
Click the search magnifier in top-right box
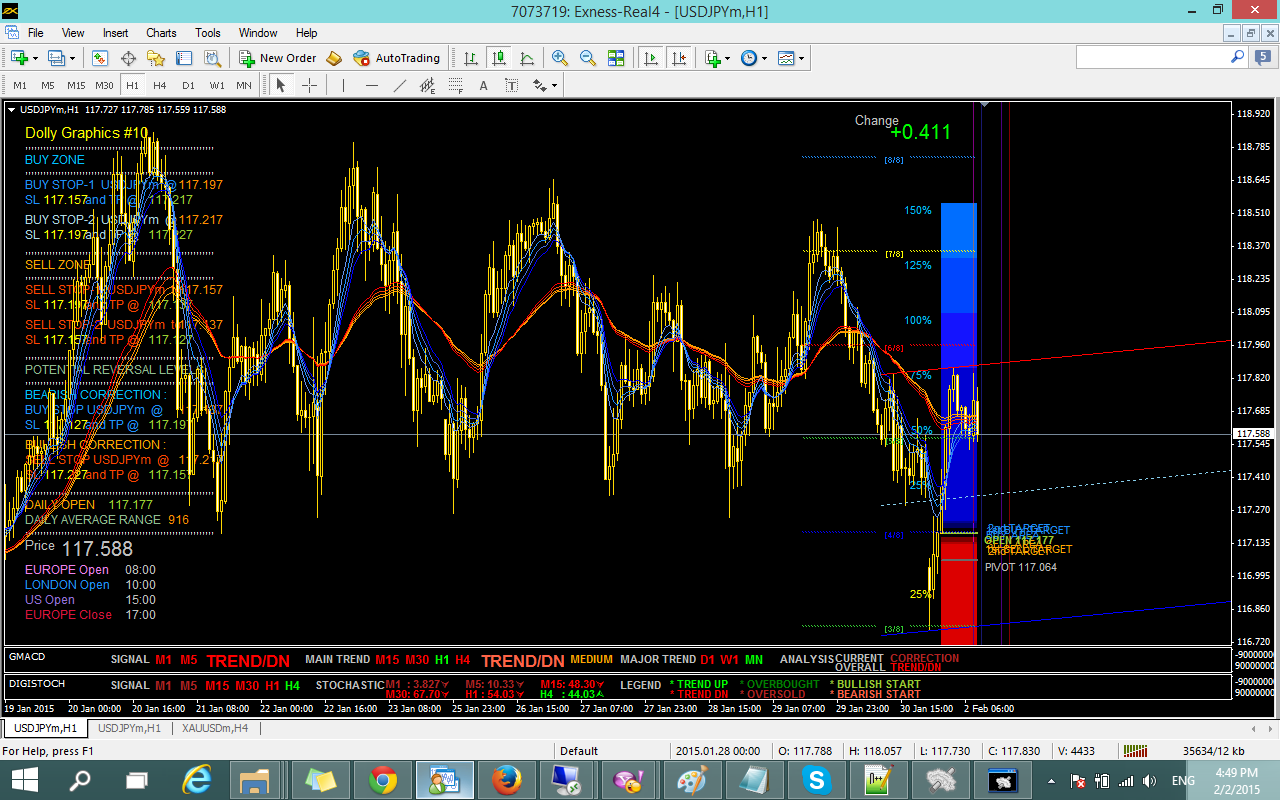[1237, 58]
